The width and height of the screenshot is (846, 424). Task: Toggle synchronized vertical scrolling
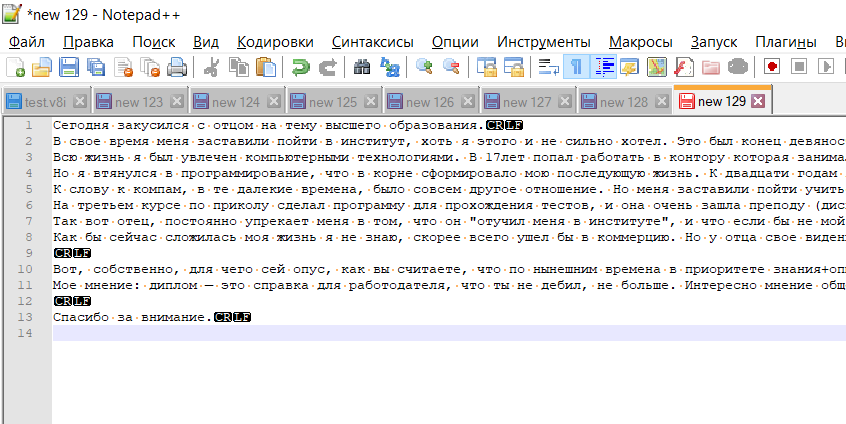click(x=487, y=67)
